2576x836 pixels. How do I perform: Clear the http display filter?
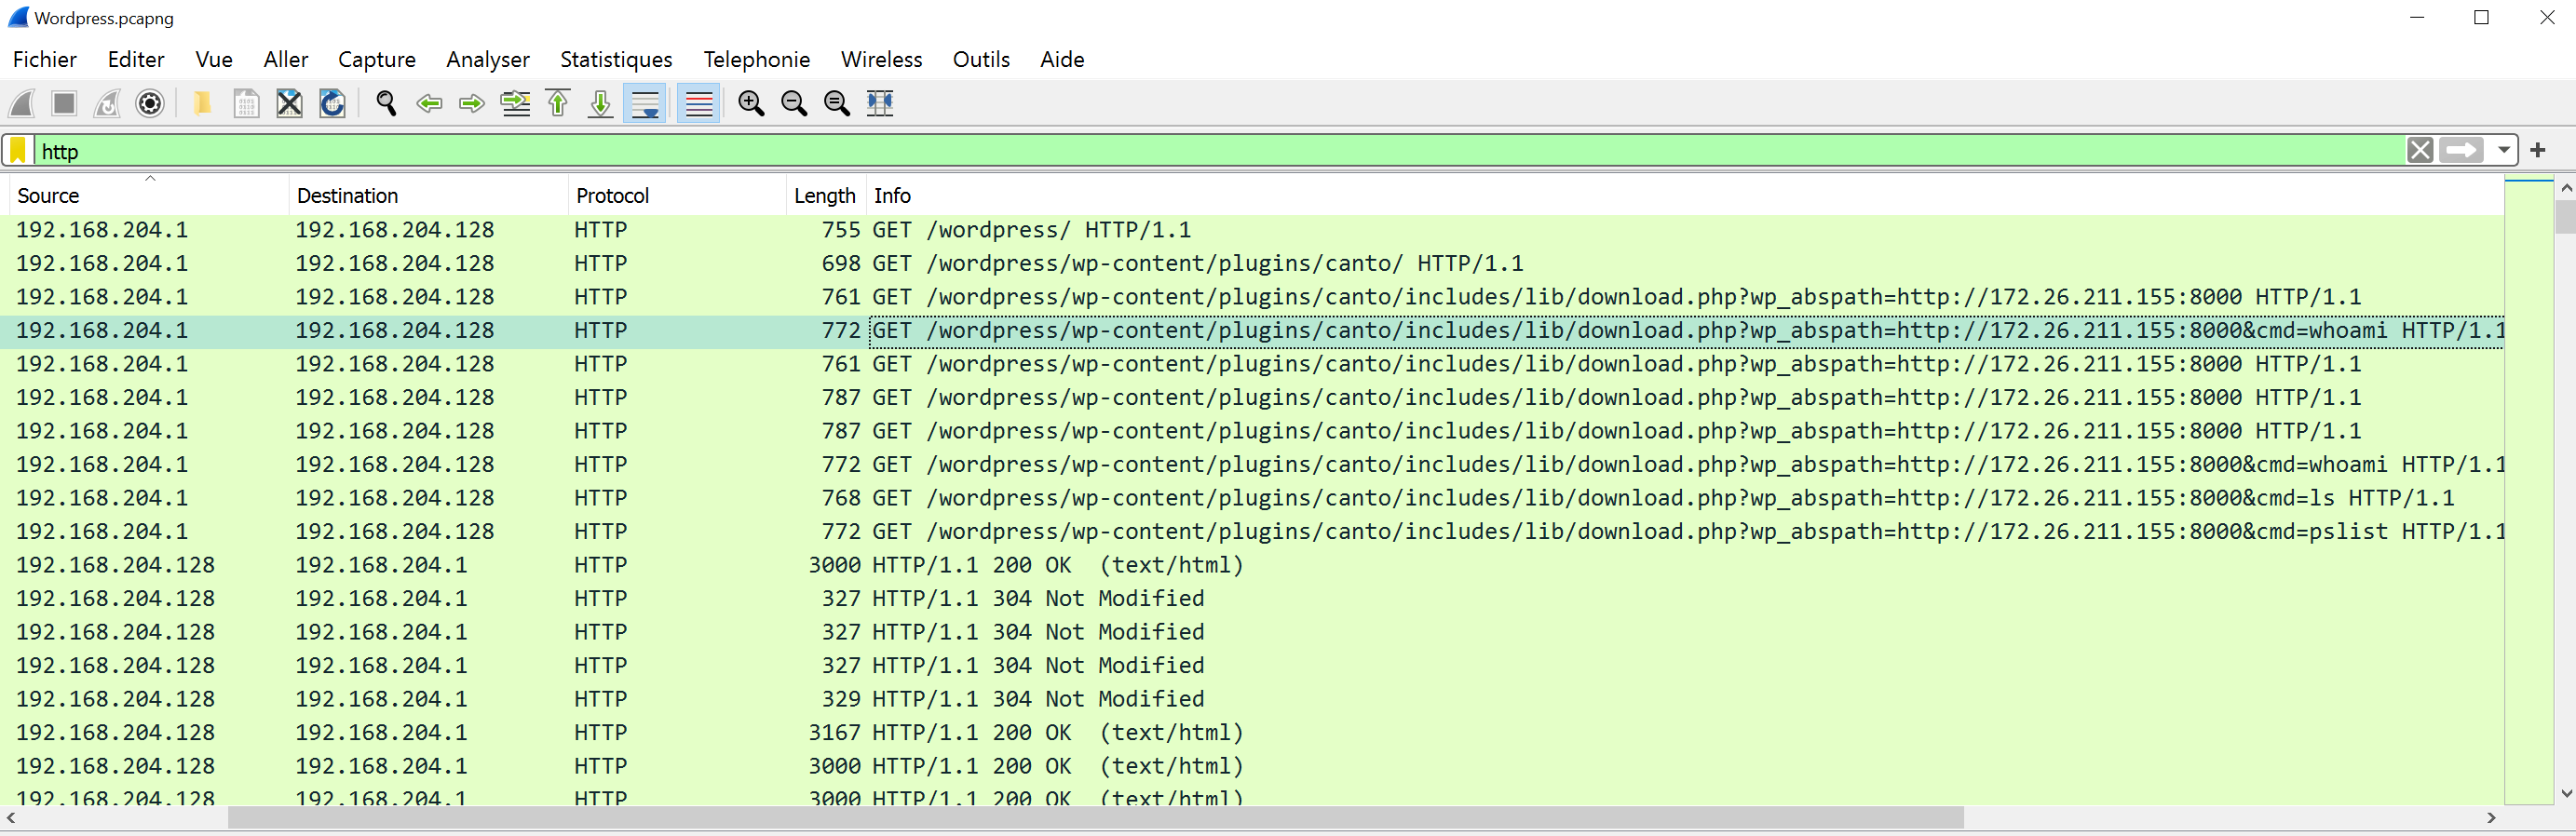(x=2420, y=150)
